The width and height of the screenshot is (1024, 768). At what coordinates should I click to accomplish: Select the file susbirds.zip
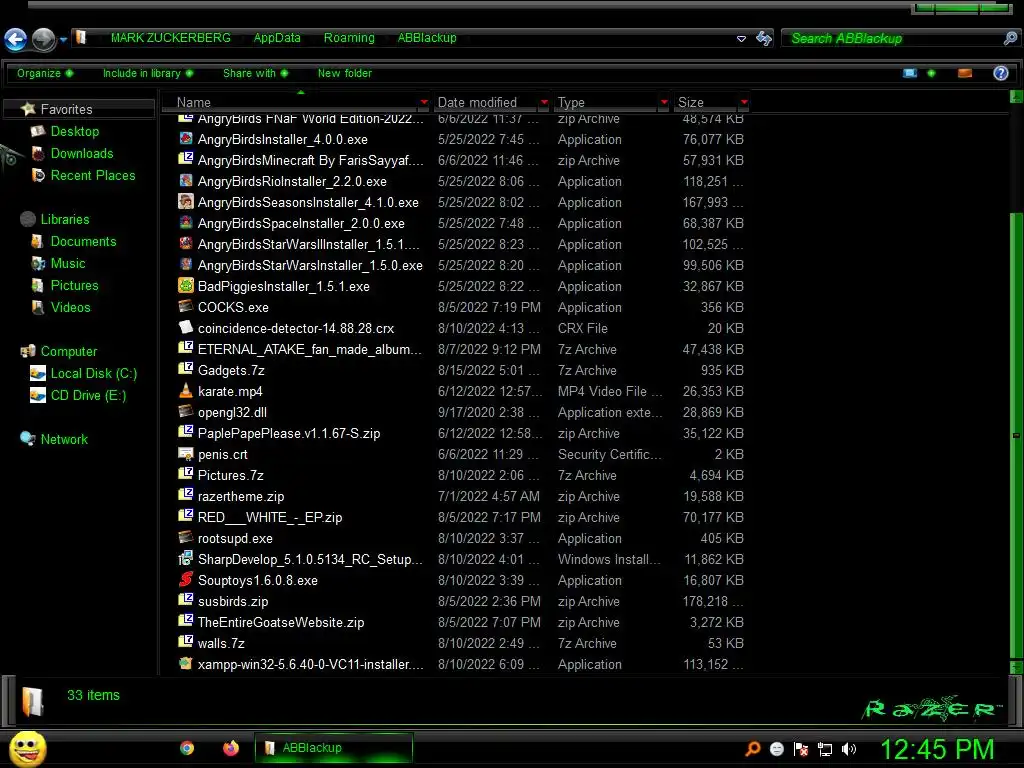233,601
